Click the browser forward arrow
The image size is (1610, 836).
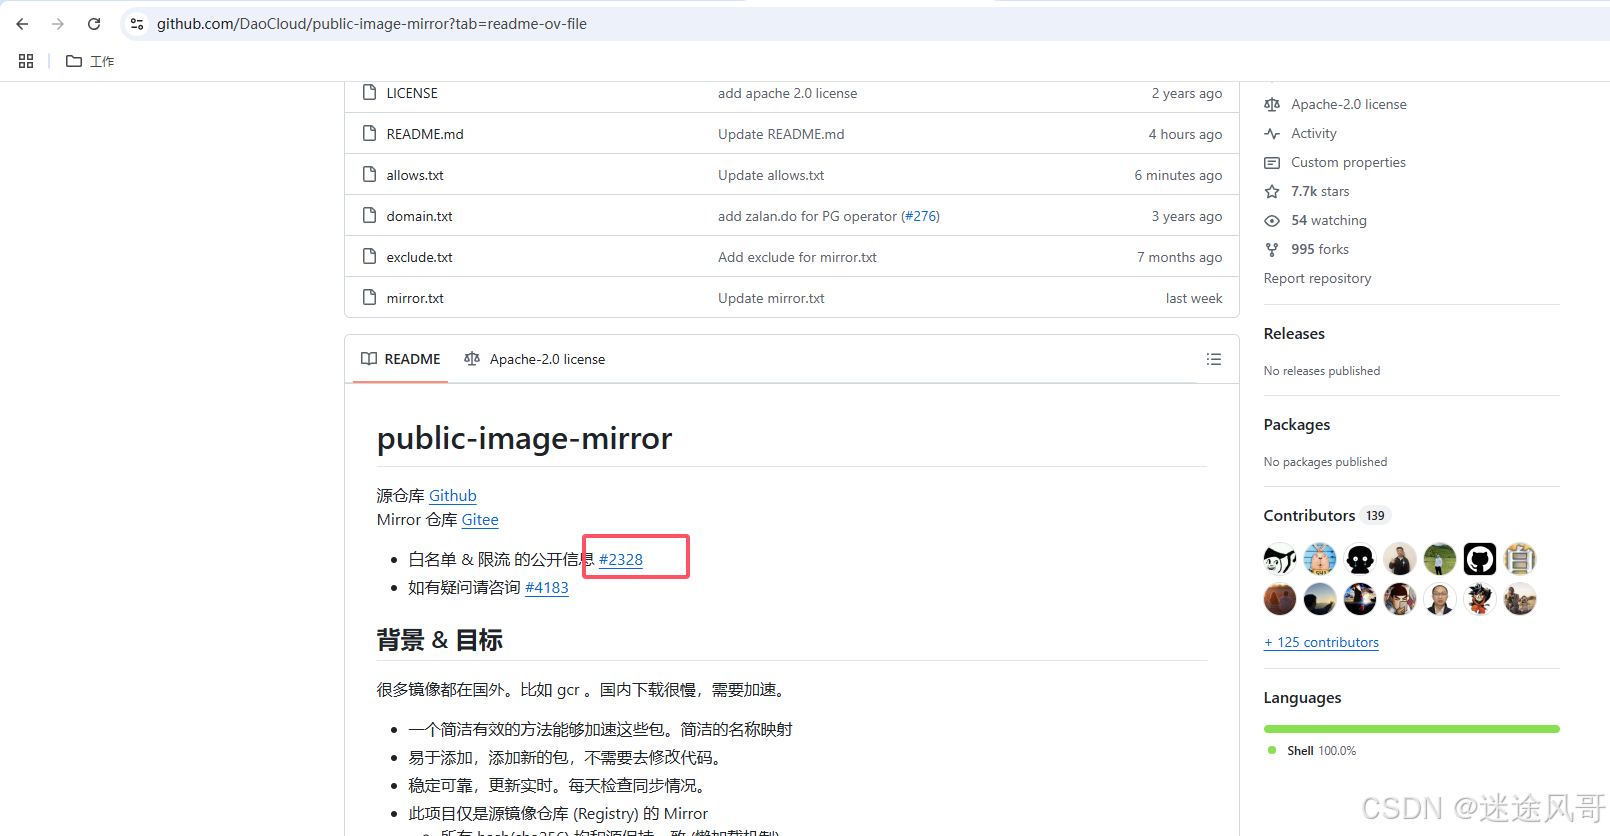(x=58, y=24)
